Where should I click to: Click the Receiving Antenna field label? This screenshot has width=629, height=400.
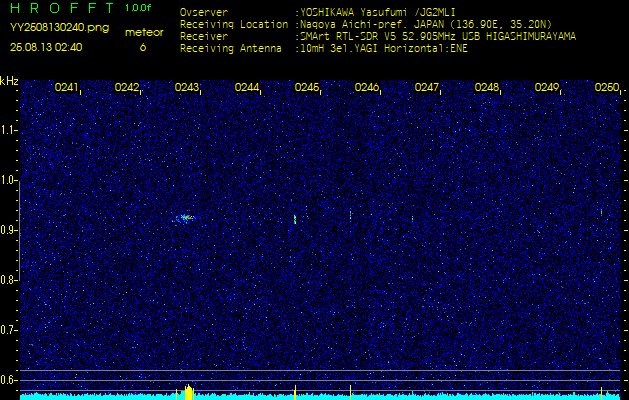pos(231,49)
